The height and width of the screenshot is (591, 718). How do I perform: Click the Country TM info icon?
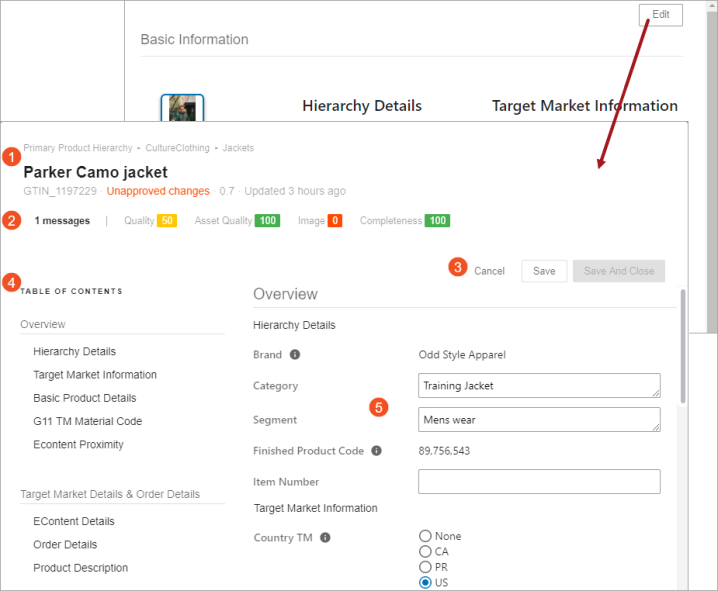325,537
